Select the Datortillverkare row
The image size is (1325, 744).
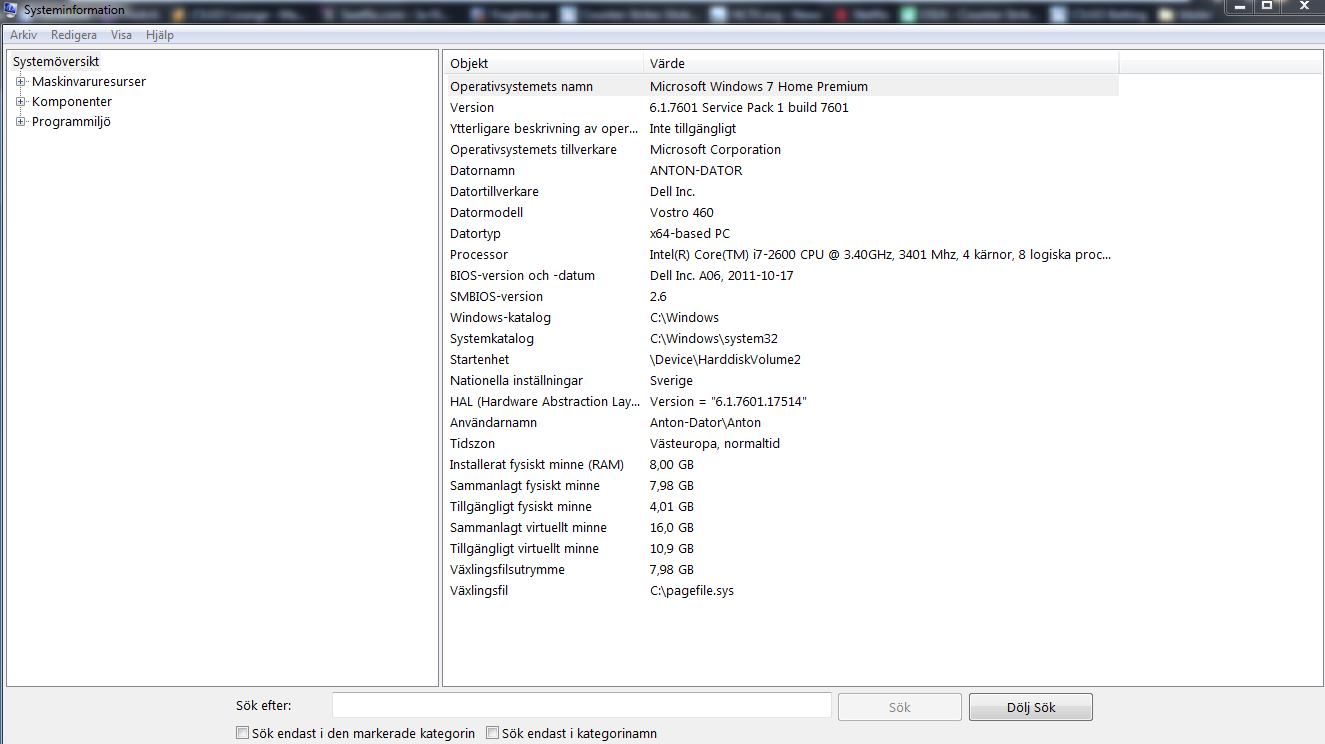coord(781,192)
